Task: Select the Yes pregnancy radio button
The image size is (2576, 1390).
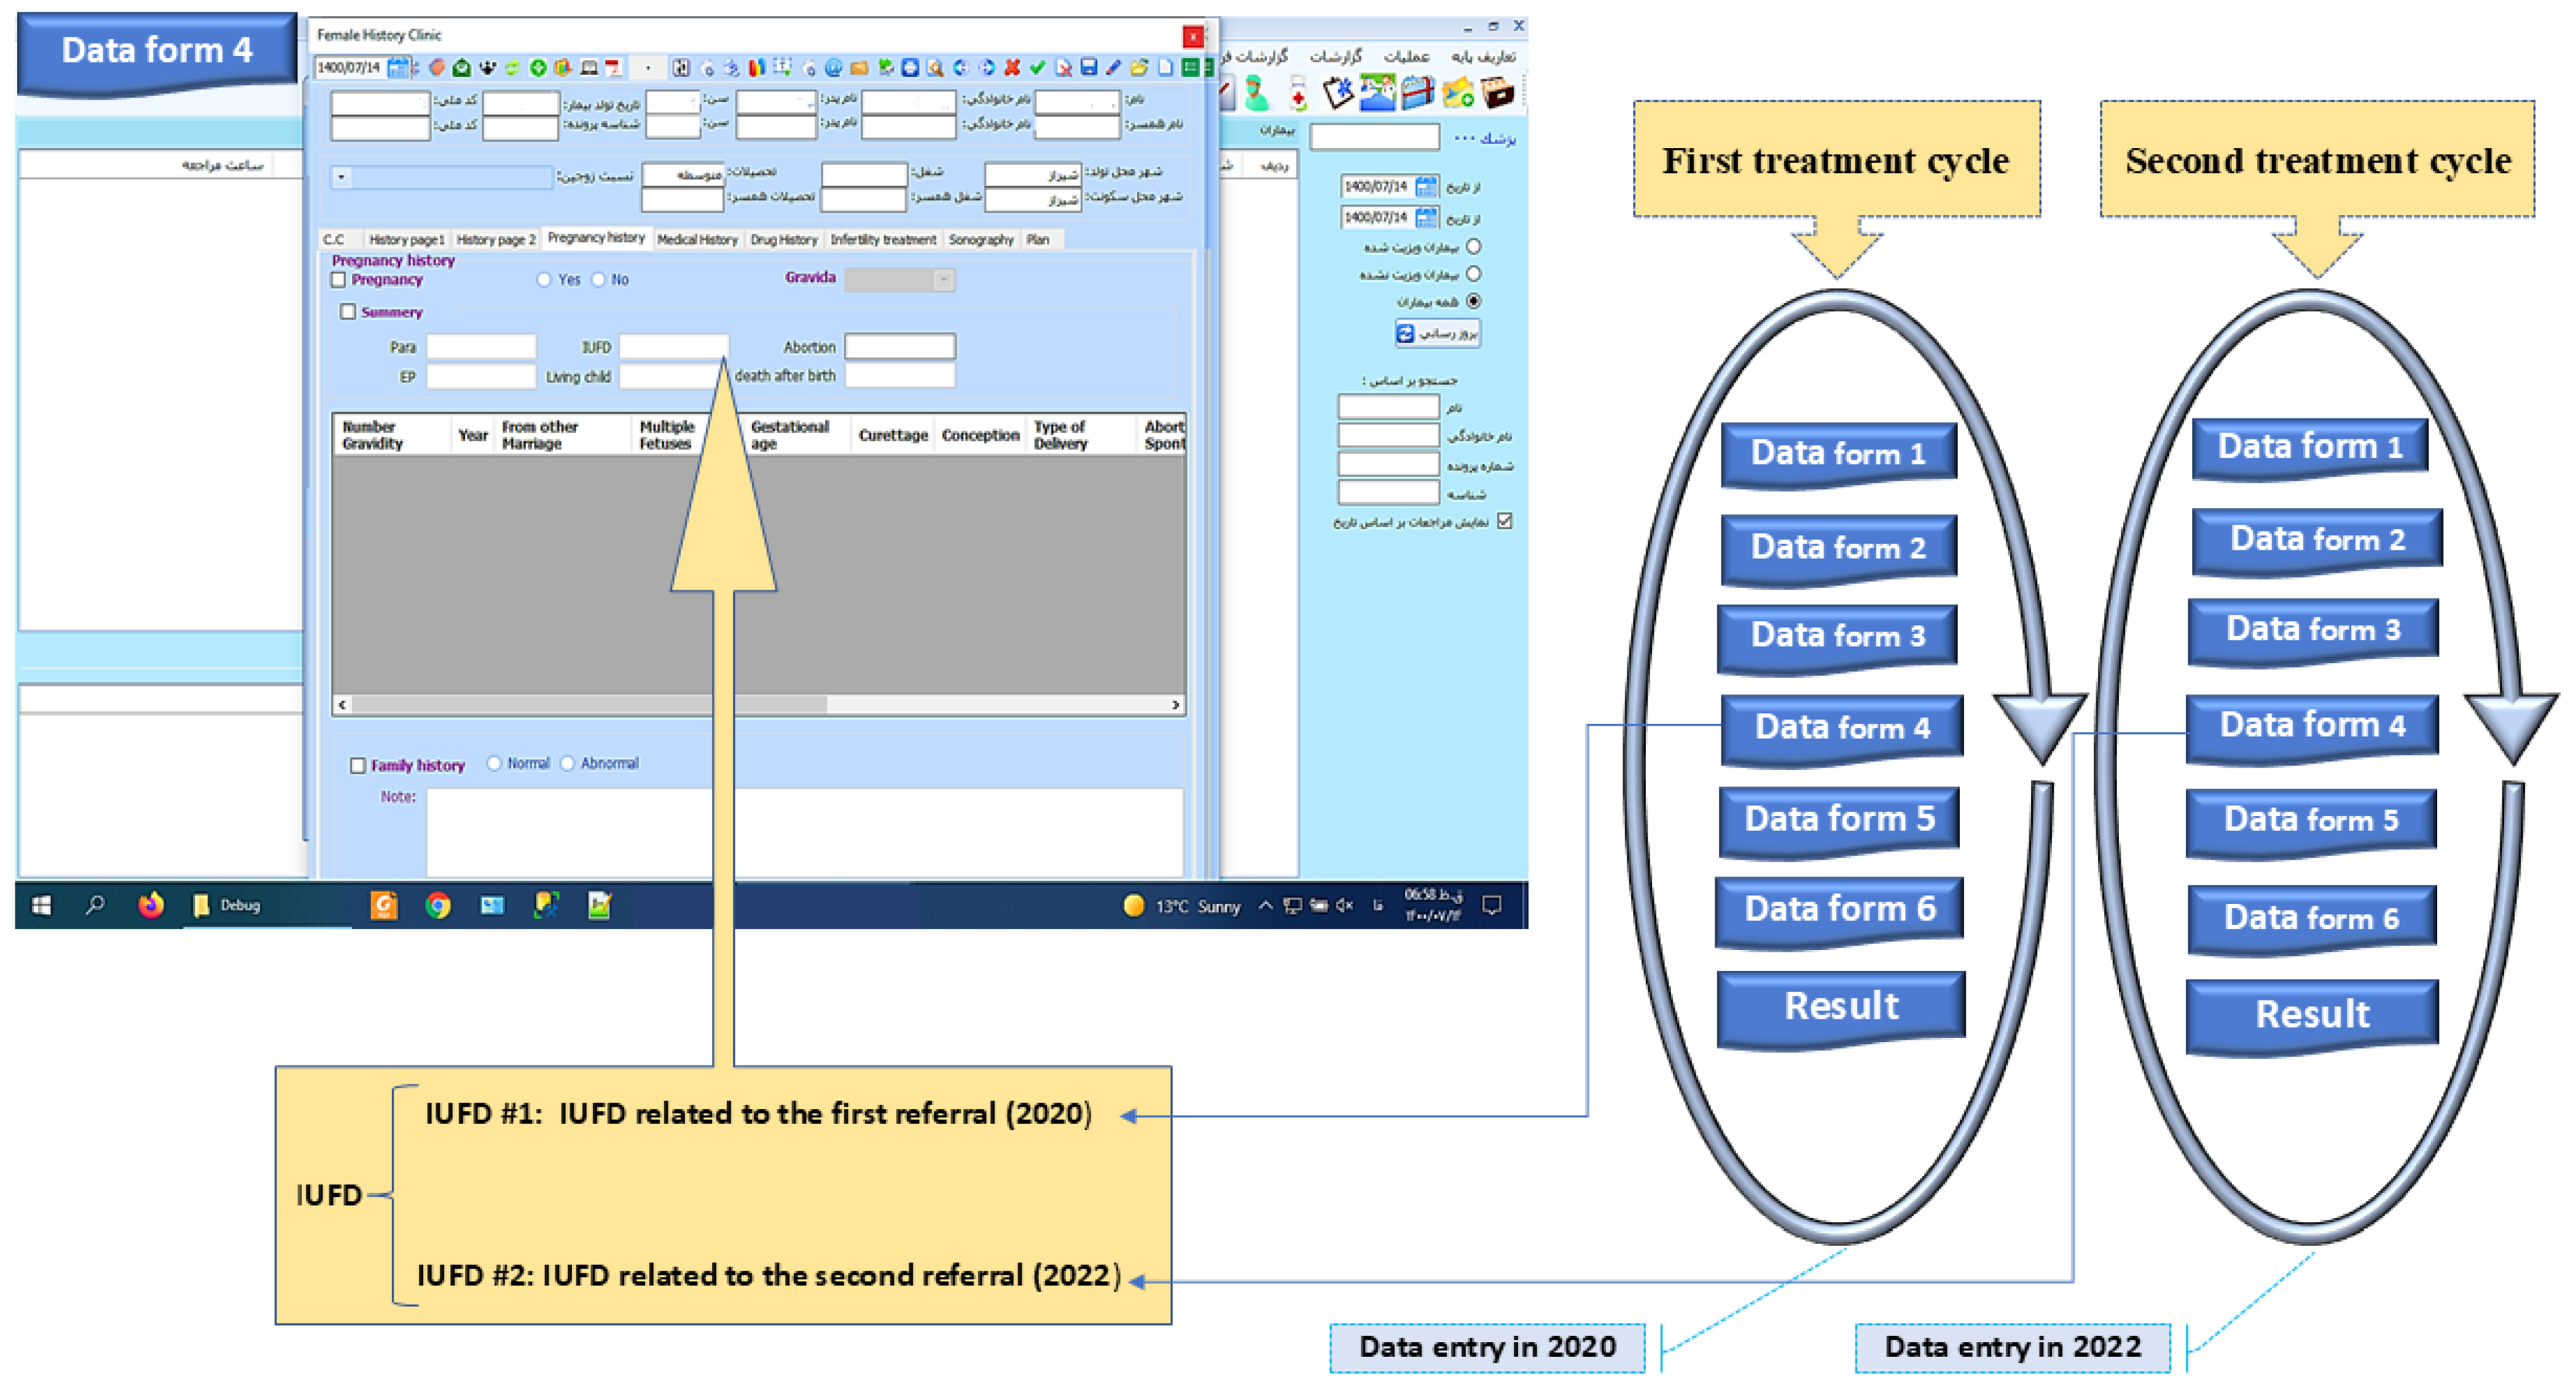Action: click(x=544, y=280)
